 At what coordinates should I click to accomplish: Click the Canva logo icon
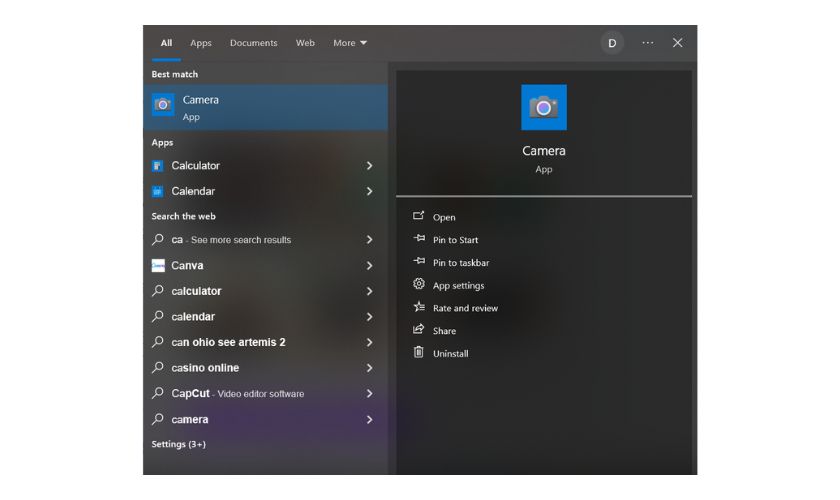pyautogui.click(x=158, y=266)
